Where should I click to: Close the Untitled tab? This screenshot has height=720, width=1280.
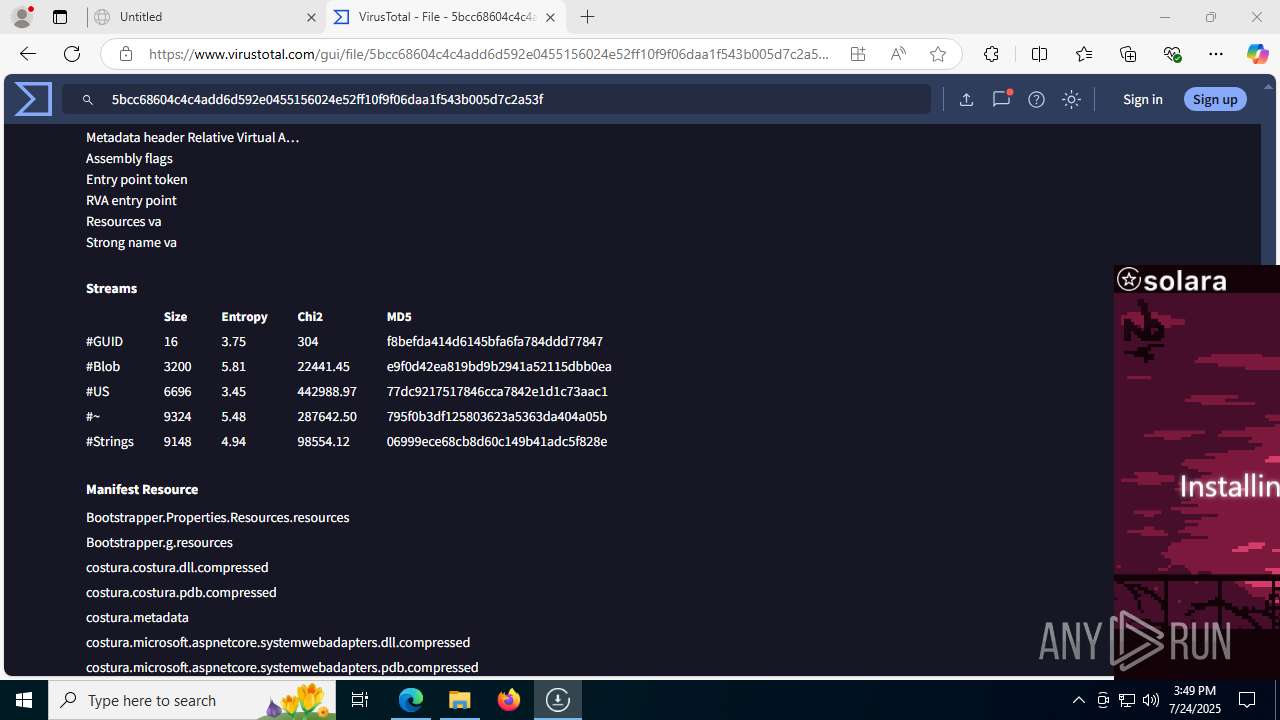(311, 17)
